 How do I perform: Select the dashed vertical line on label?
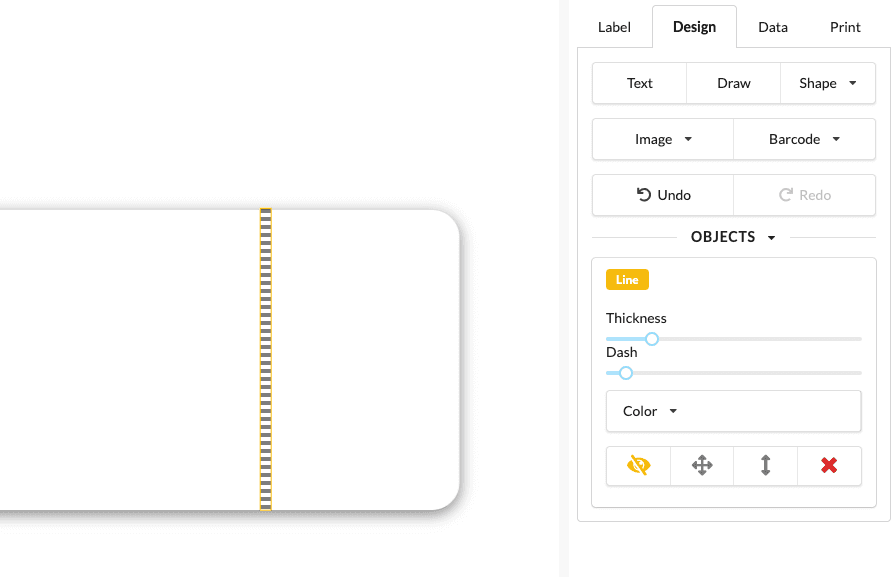pos(266,360)
